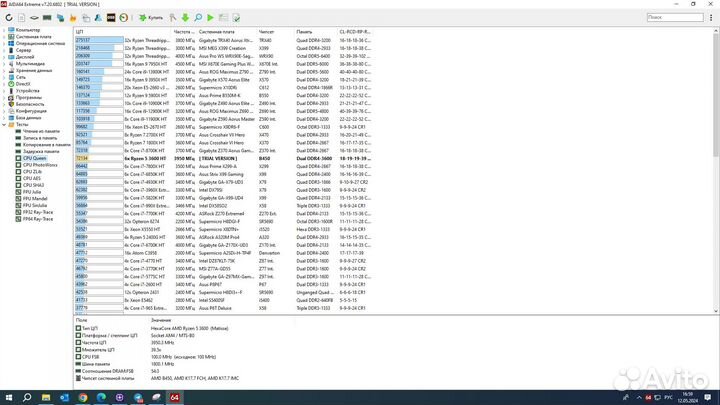Expand the Системная плата tree node
720x405 pixels.
(x=5, y=38)
